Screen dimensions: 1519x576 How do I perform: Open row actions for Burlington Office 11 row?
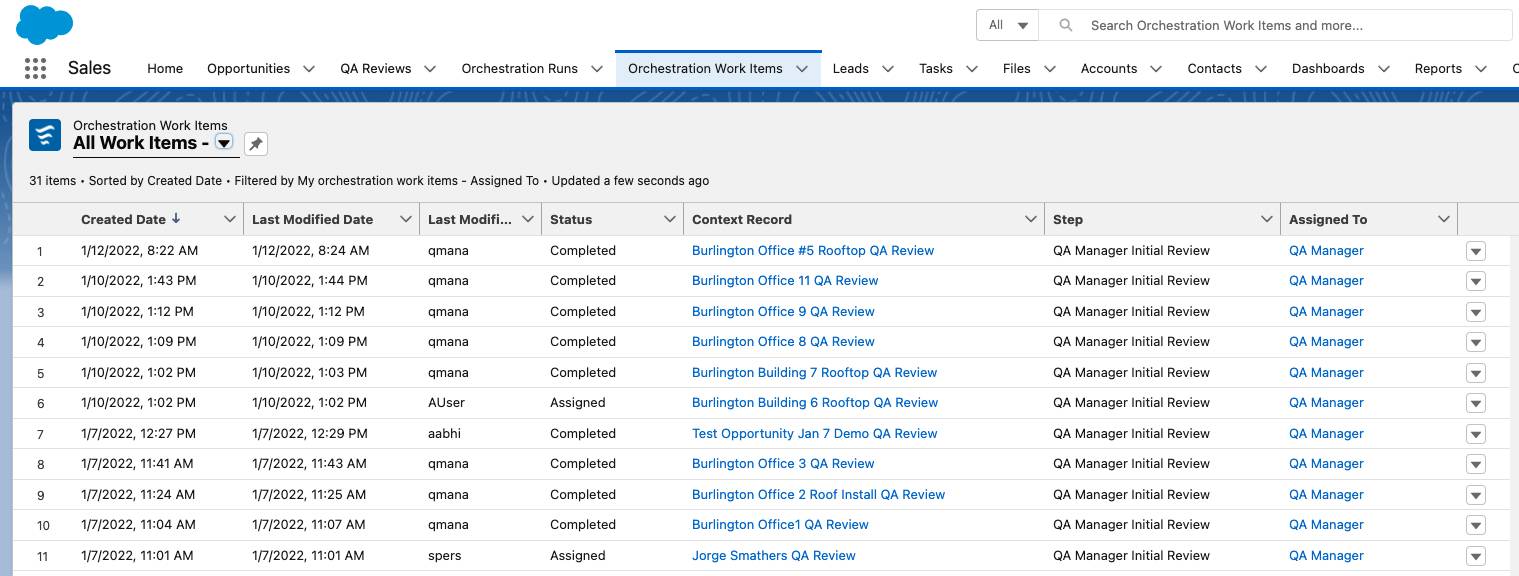point(1475,281)
